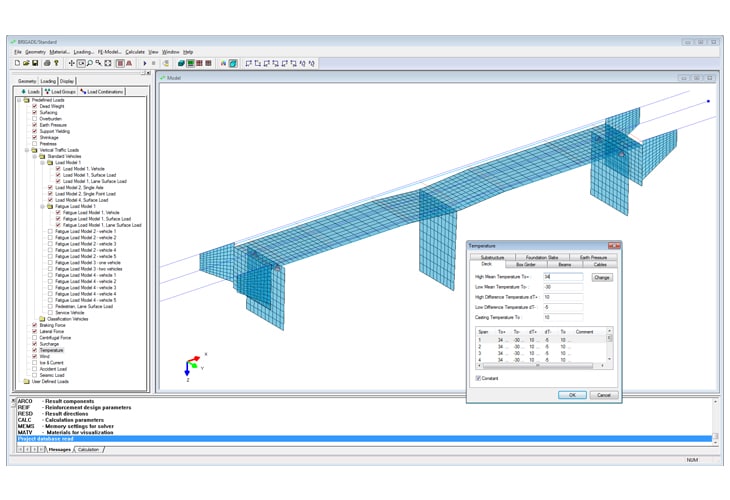Click the yellow Help question icon
This screenshot has height=500, width=730.
[x=56, y=63]
